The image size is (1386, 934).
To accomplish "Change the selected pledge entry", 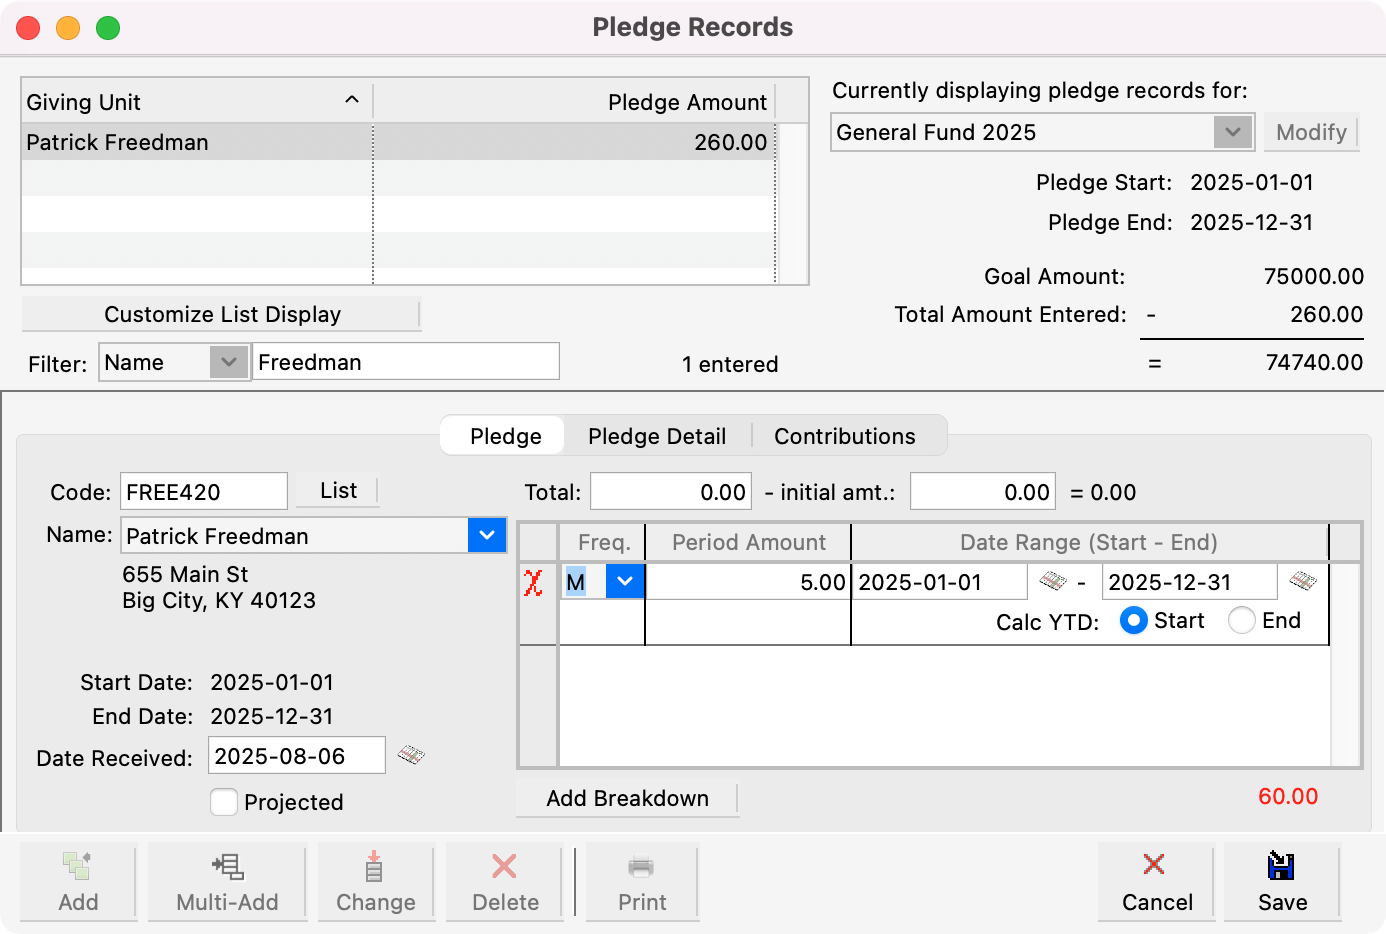I will coord(375,881).
